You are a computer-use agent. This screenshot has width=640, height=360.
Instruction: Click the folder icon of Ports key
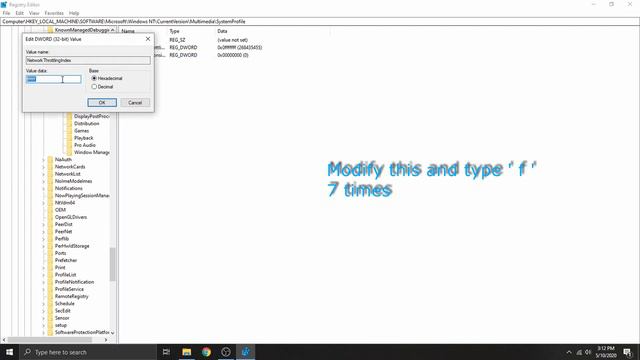(50, 253)
